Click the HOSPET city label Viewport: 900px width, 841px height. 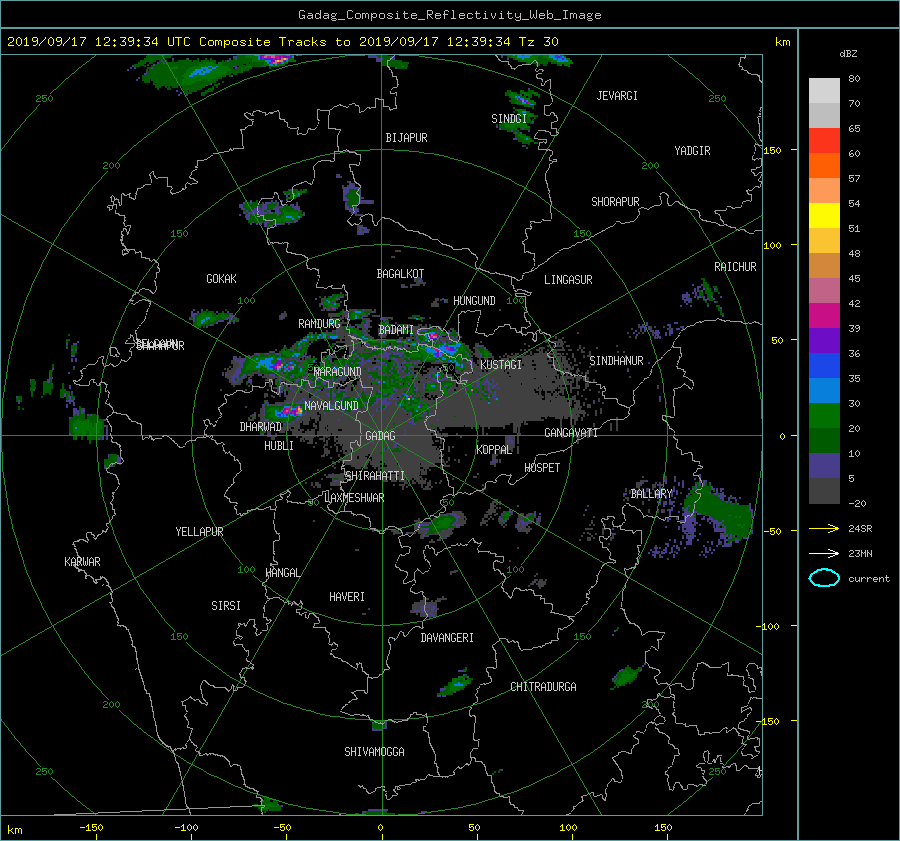coord(542,468)
